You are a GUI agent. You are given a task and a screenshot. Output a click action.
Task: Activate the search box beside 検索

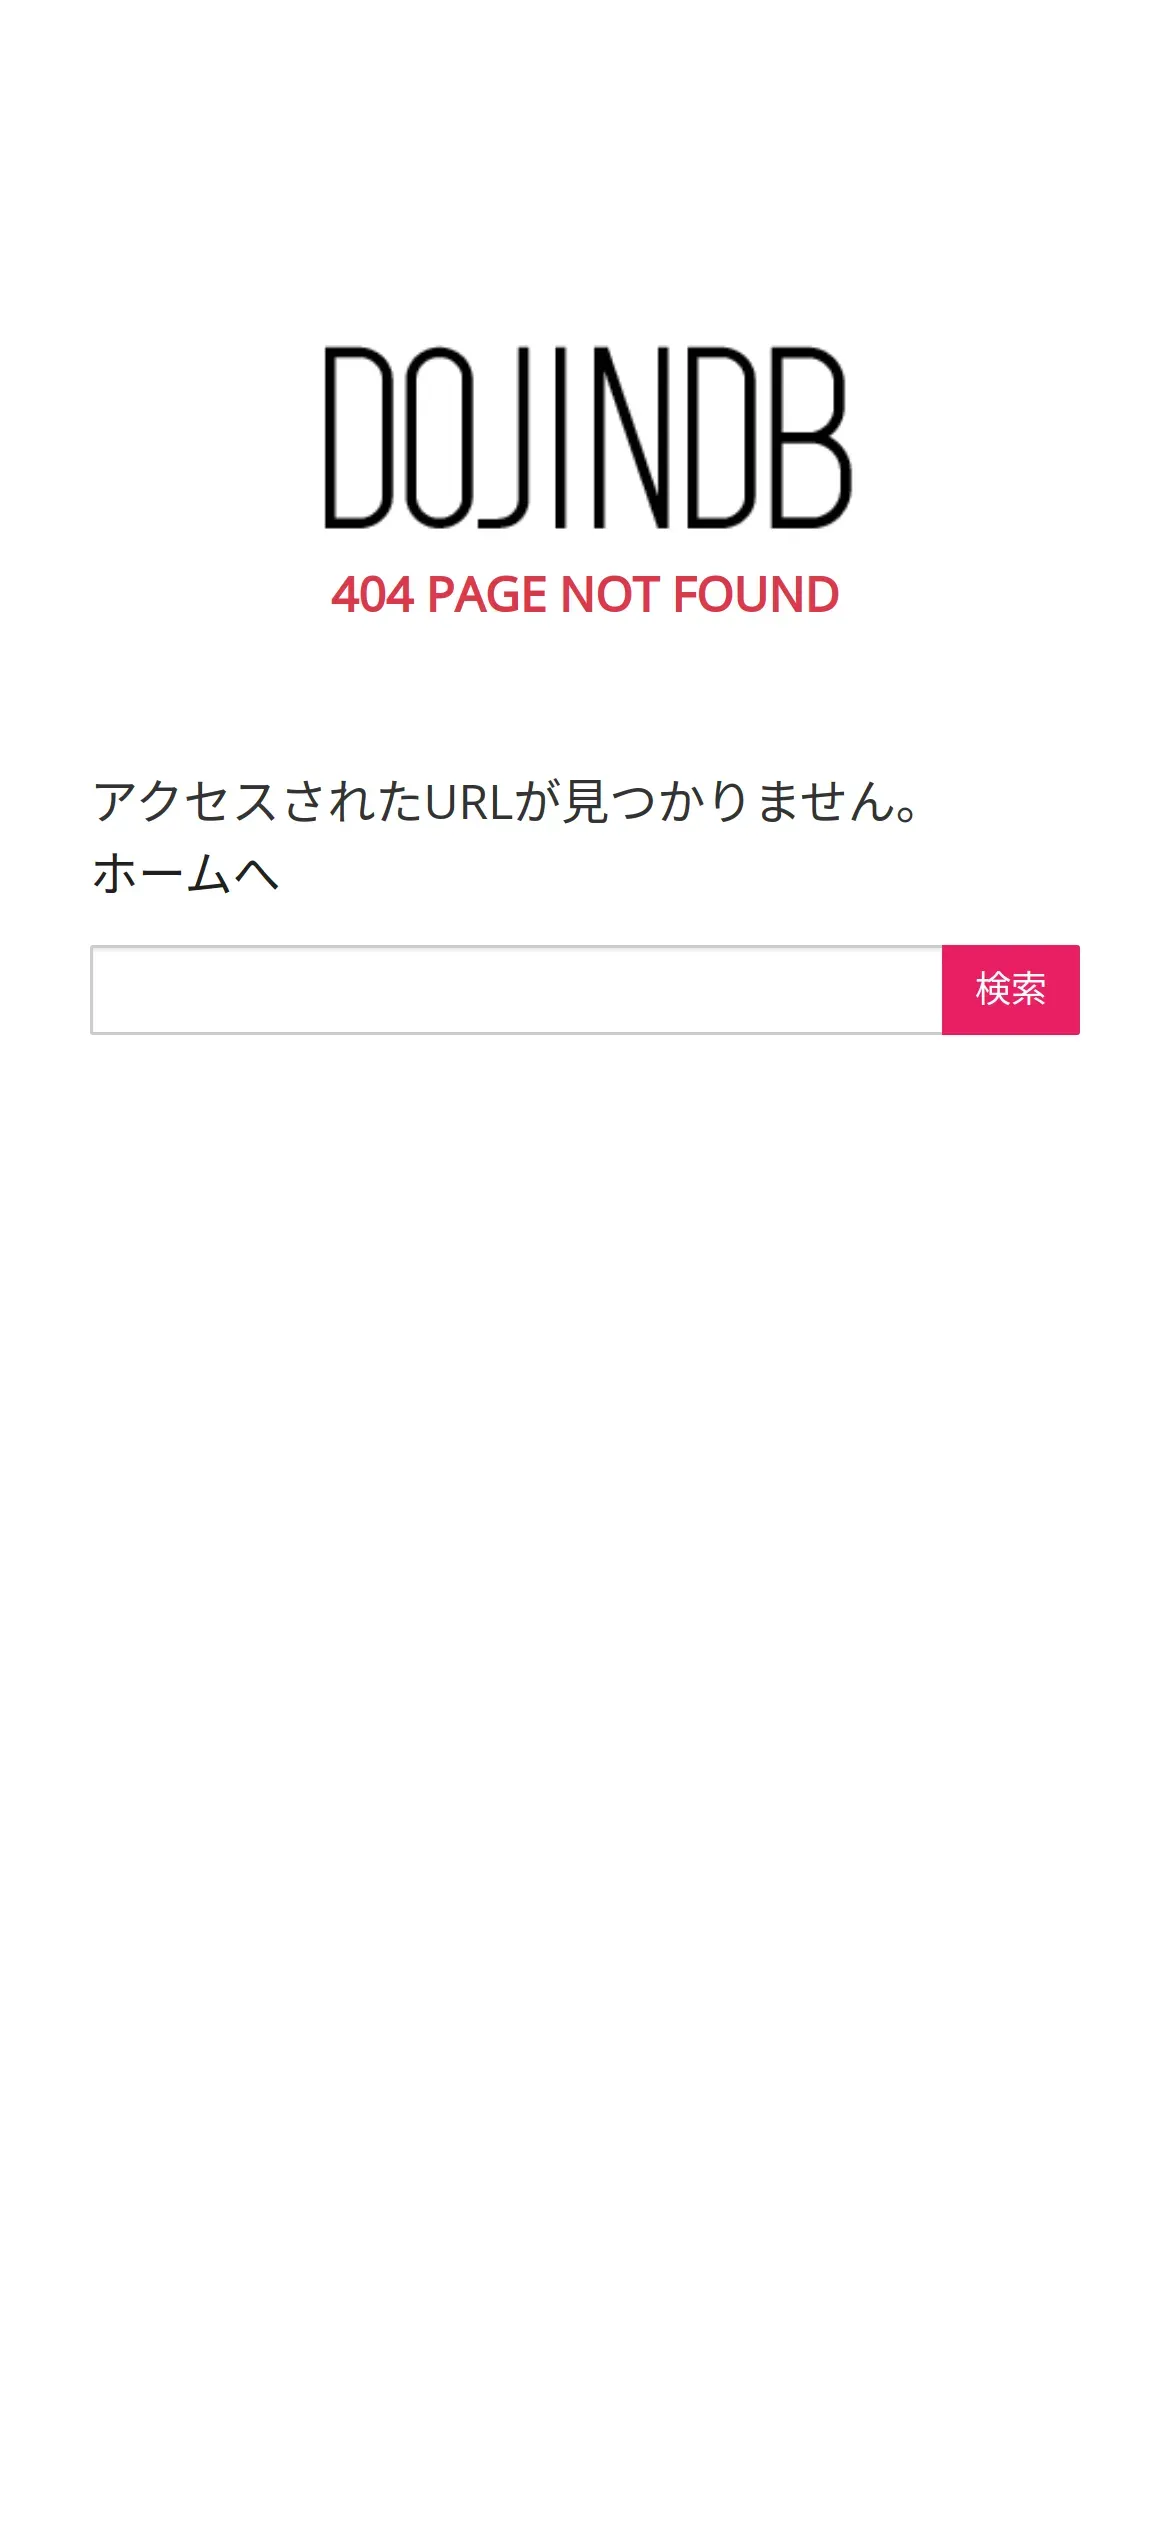coord(516,989)
